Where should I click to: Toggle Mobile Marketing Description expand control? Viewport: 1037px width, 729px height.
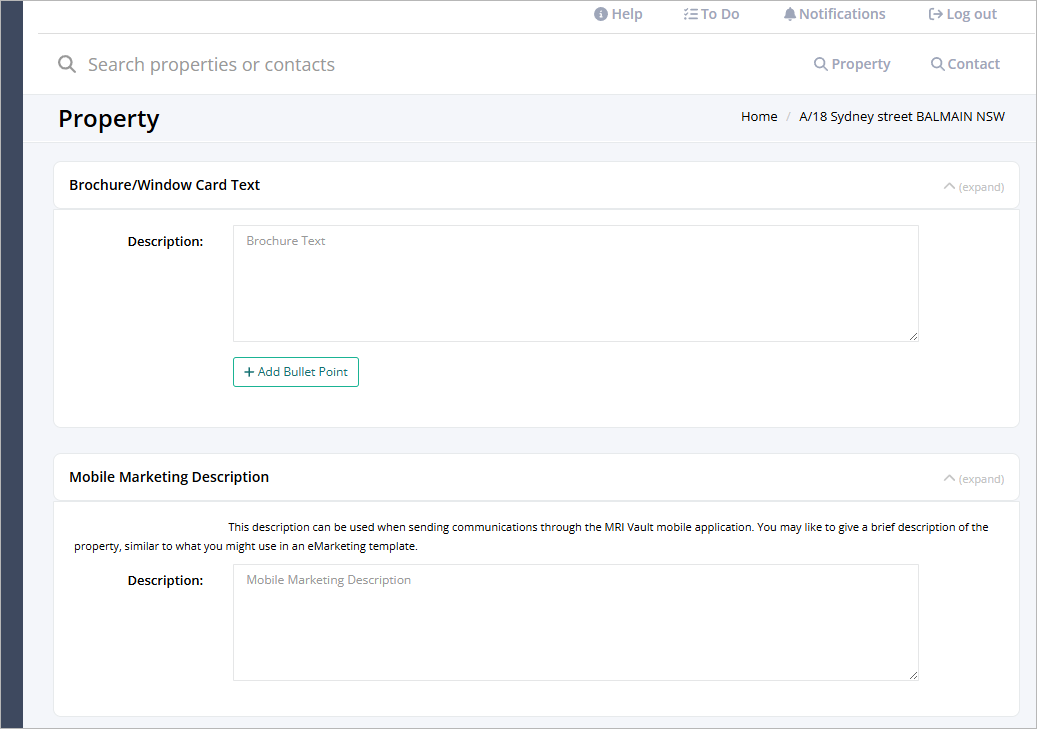tap(974, 478)
